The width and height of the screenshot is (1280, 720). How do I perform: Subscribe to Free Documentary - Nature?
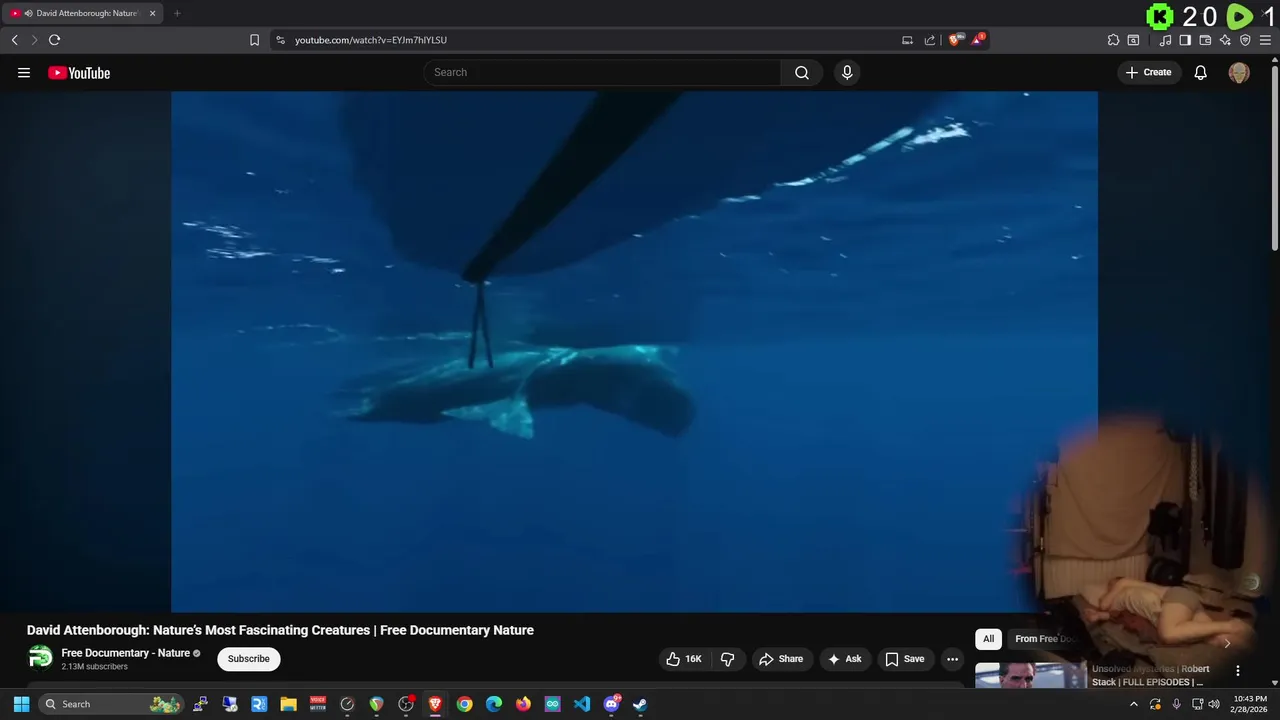pos(248,659)
